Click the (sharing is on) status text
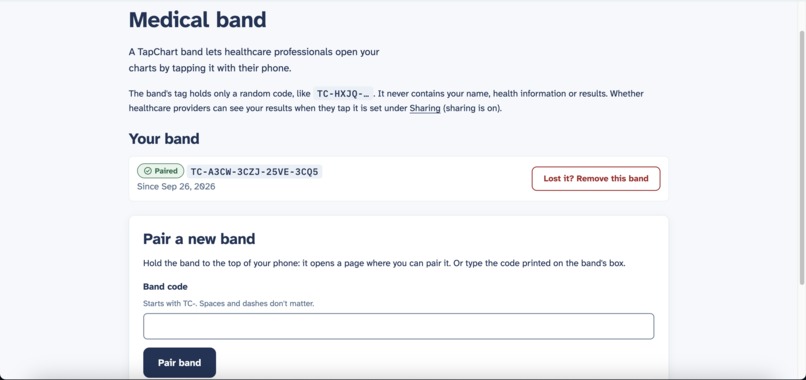 point(472,108)
